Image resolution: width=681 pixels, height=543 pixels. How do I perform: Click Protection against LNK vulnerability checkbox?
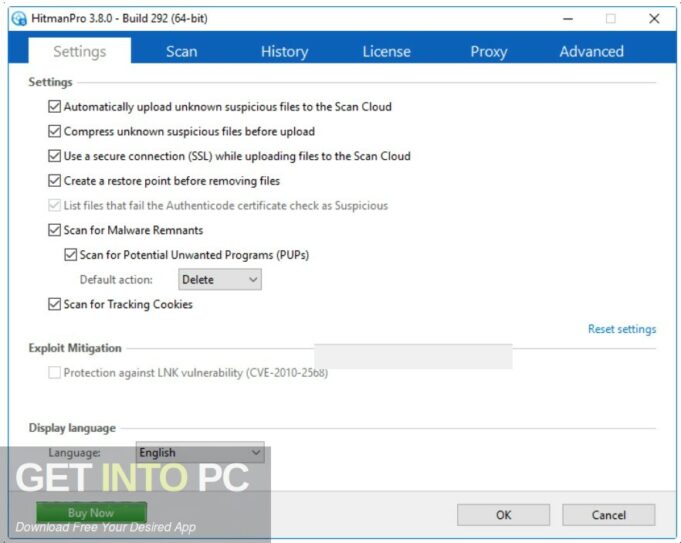(x=54, y=373)
